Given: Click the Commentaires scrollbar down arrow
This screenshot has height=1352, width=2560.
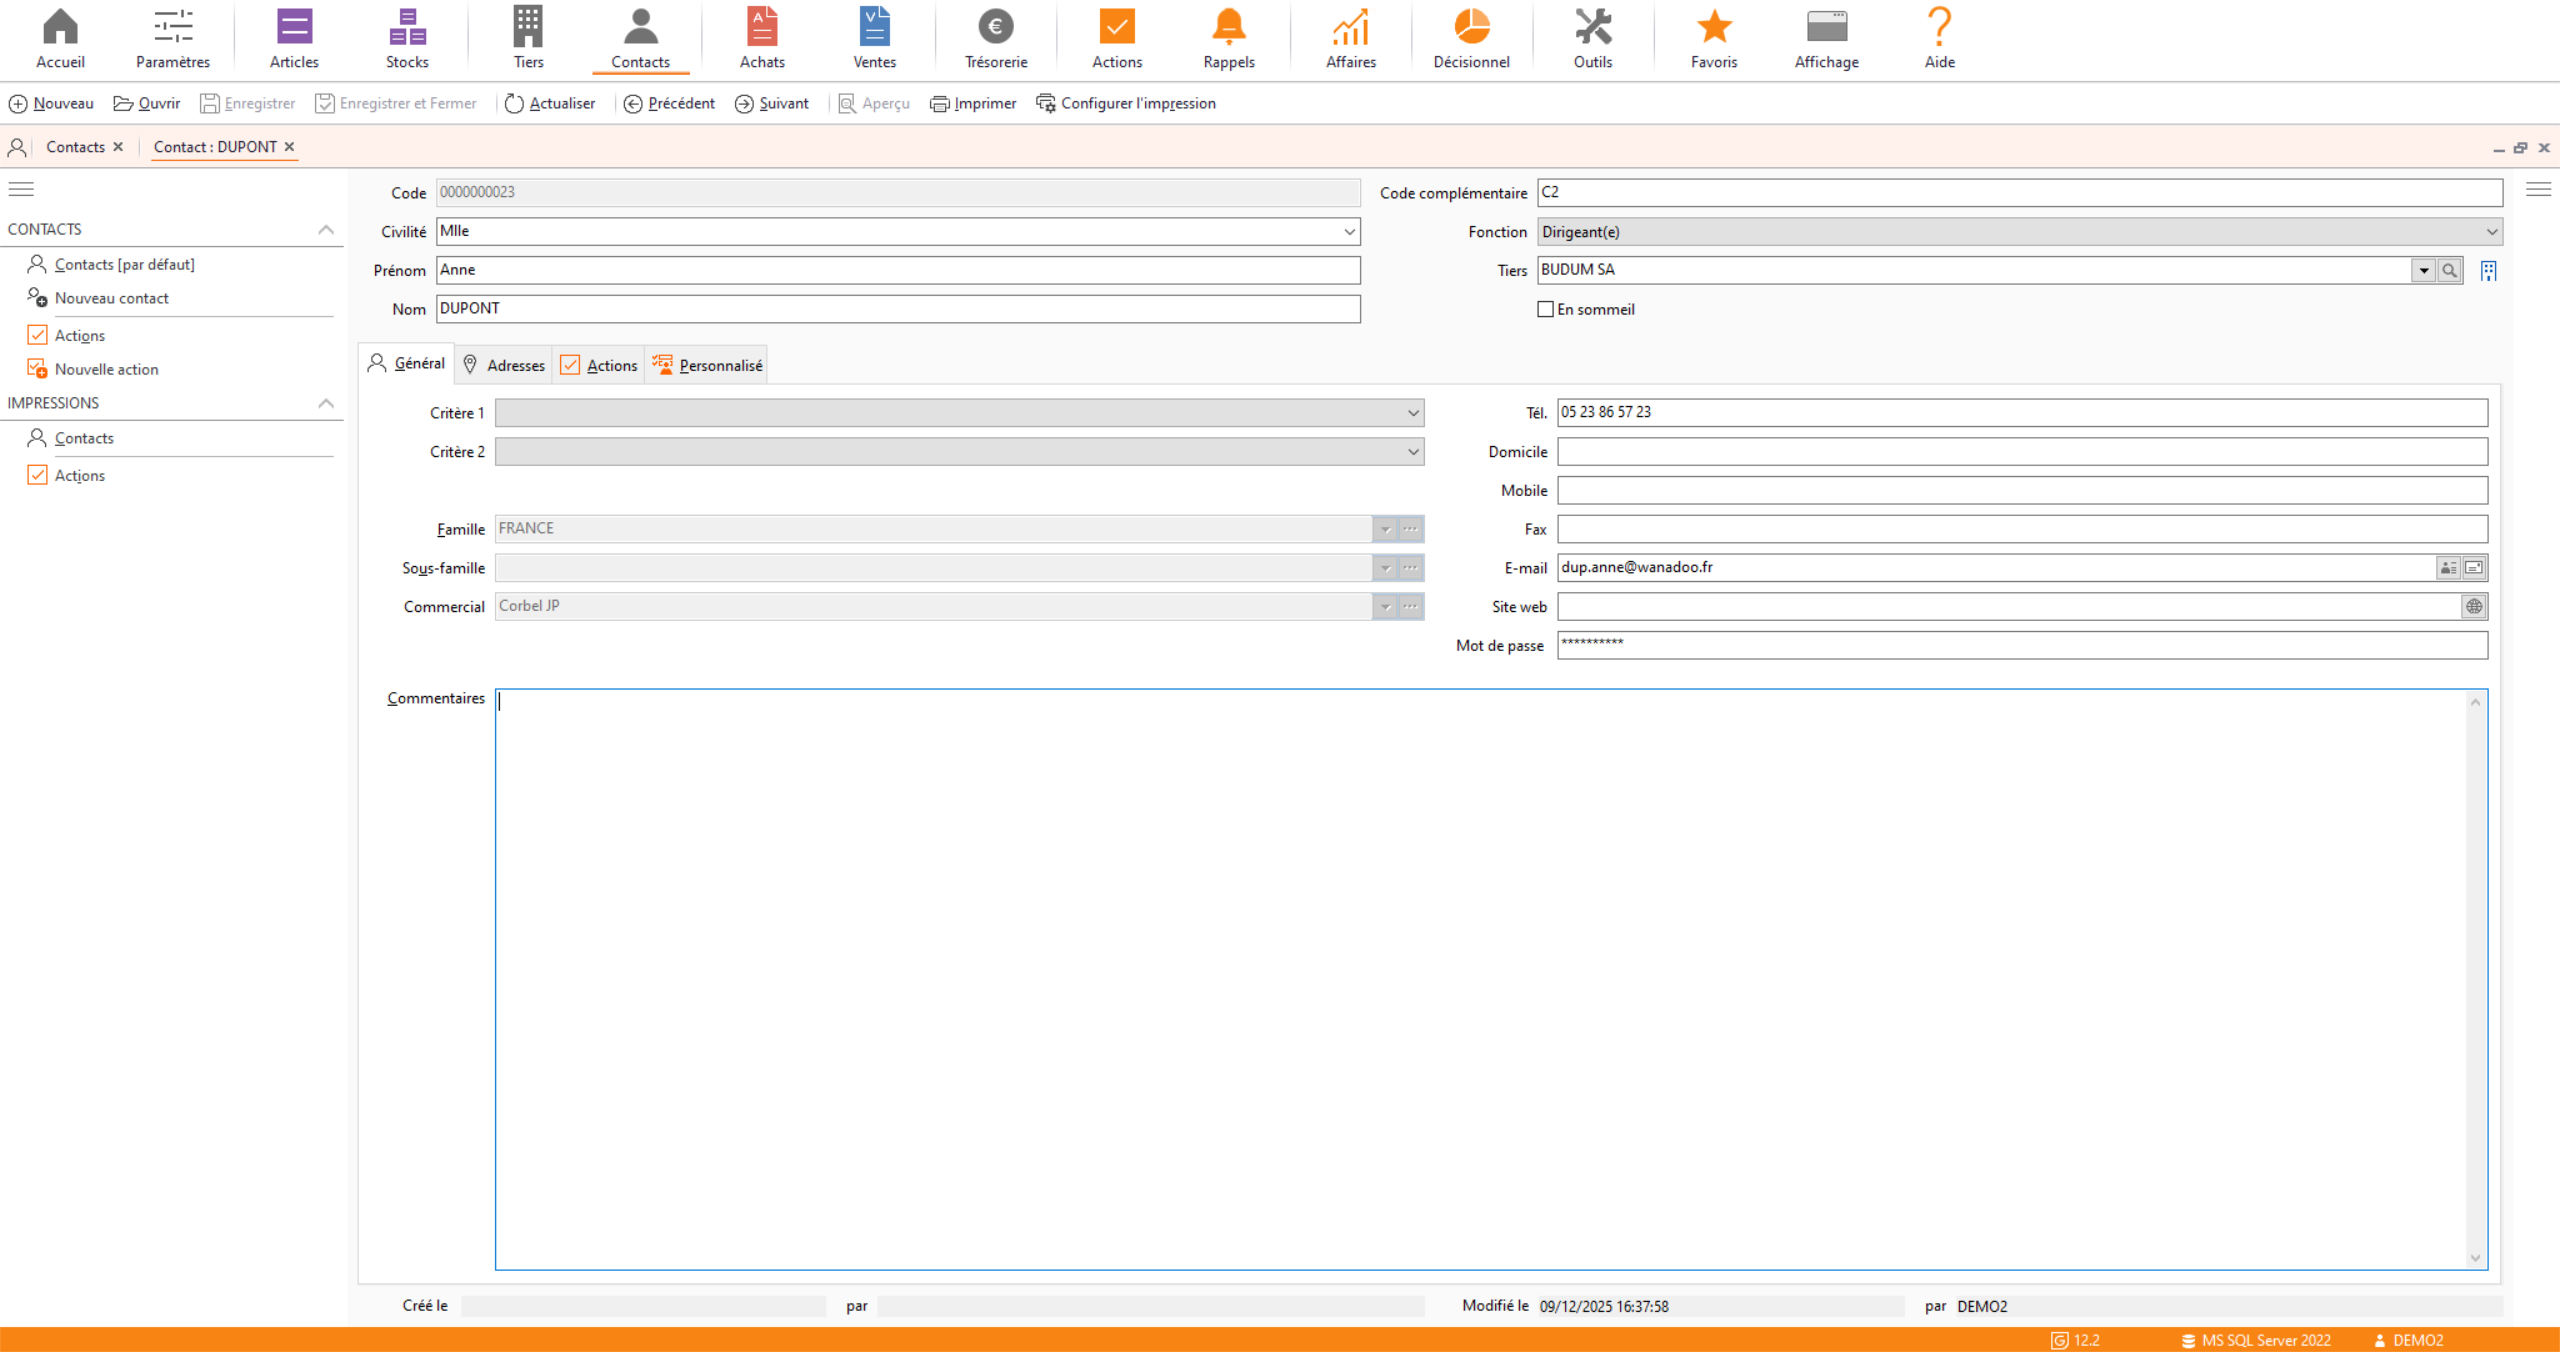Looking at the screenshot, I should tap(2475, 1258).
